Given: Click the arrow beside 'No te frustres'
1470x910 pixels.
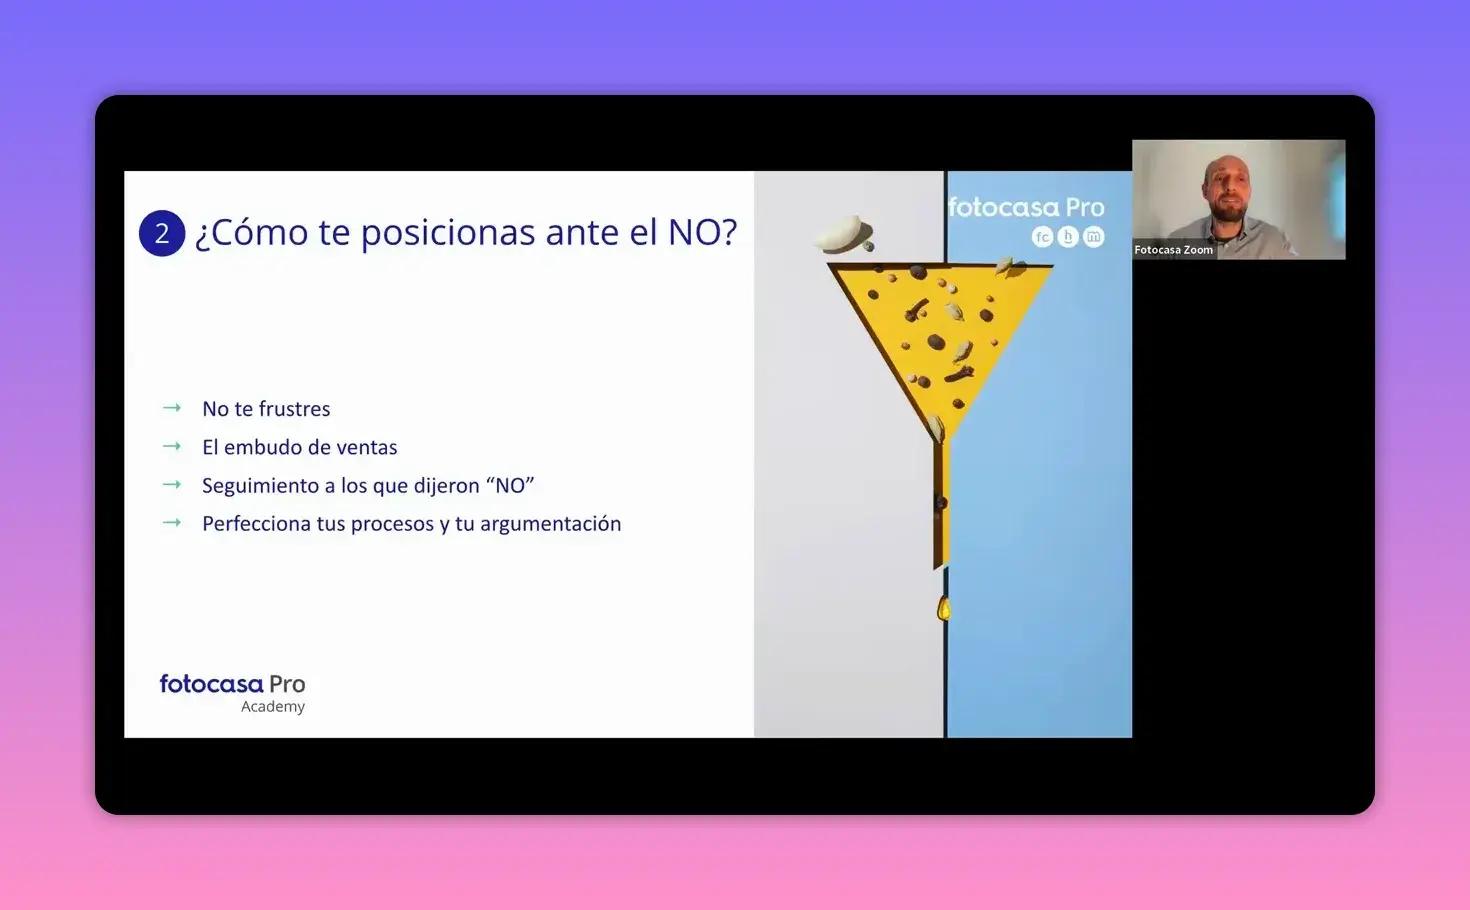Looking at the screenshot, I should (172, 408).
